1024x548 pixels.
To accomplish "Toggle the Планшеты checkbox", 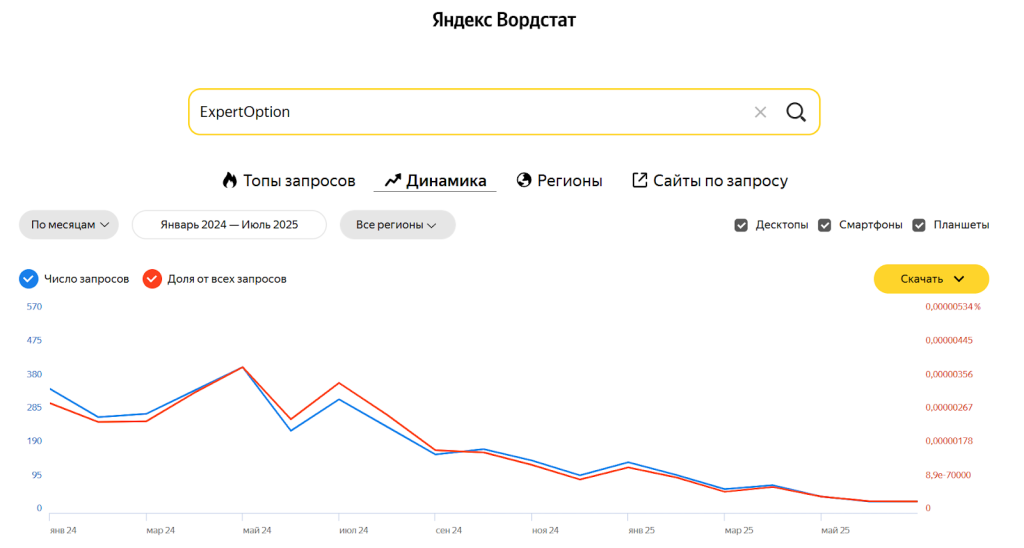I will (919, 225).
